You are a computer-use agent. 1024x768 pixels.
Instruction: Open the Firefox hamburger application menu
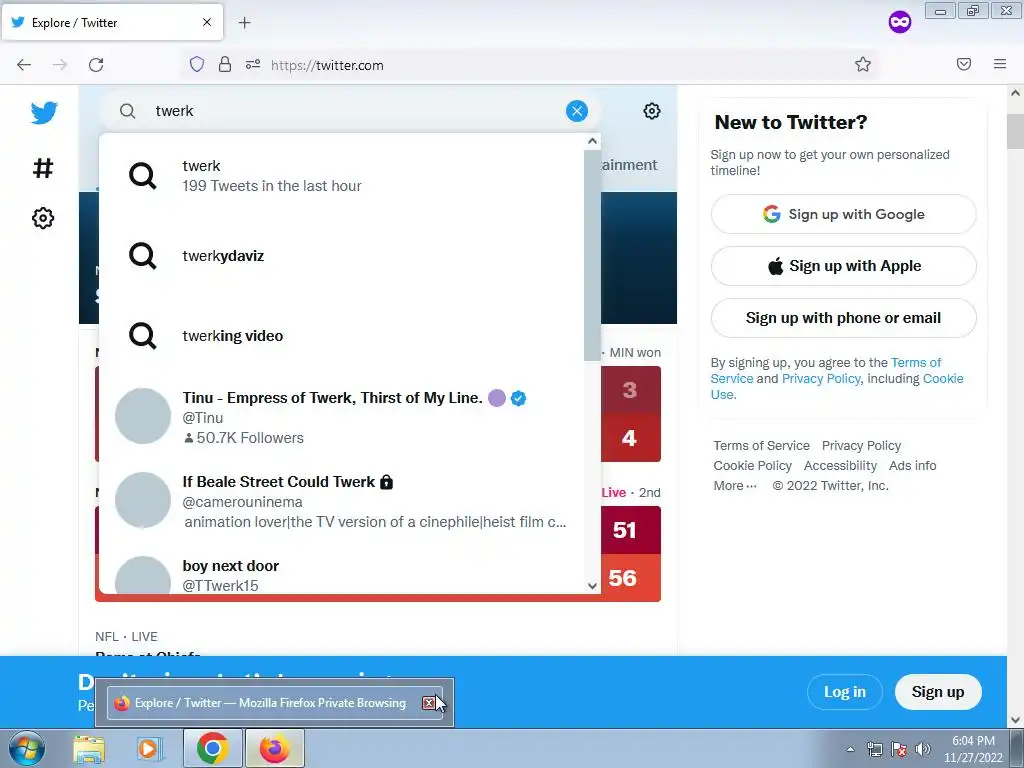tap(1000, 64)
